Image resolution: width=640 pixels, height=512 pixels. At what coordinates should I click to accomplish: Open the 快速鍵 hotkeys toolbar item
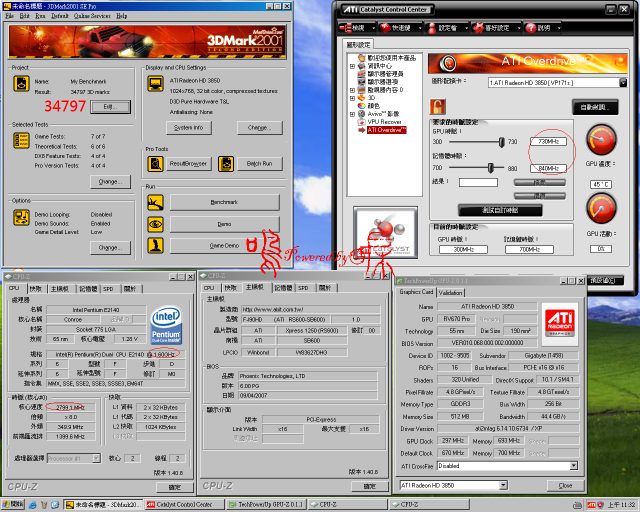[400, 28]
